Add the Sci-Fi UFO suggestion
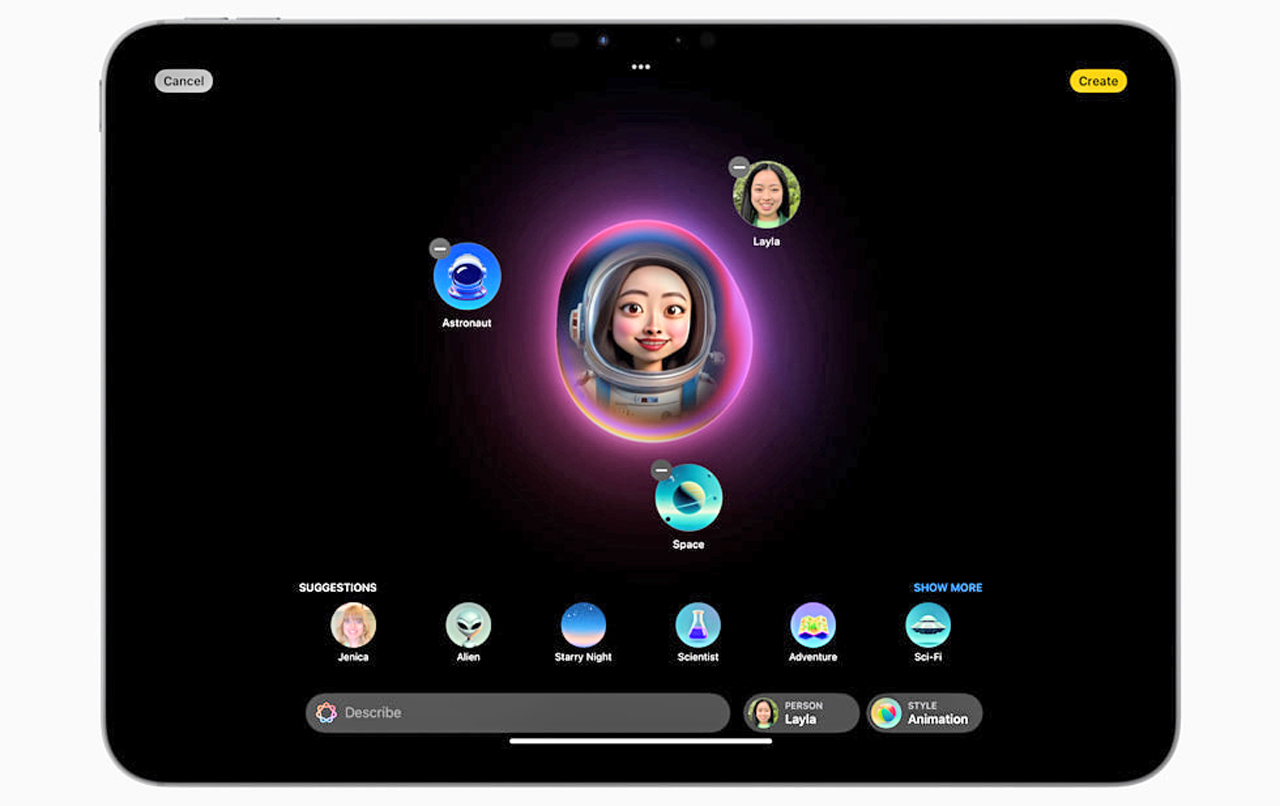Screen dimensions: 1280x806 pyautogui.click(x=928, y=625)
